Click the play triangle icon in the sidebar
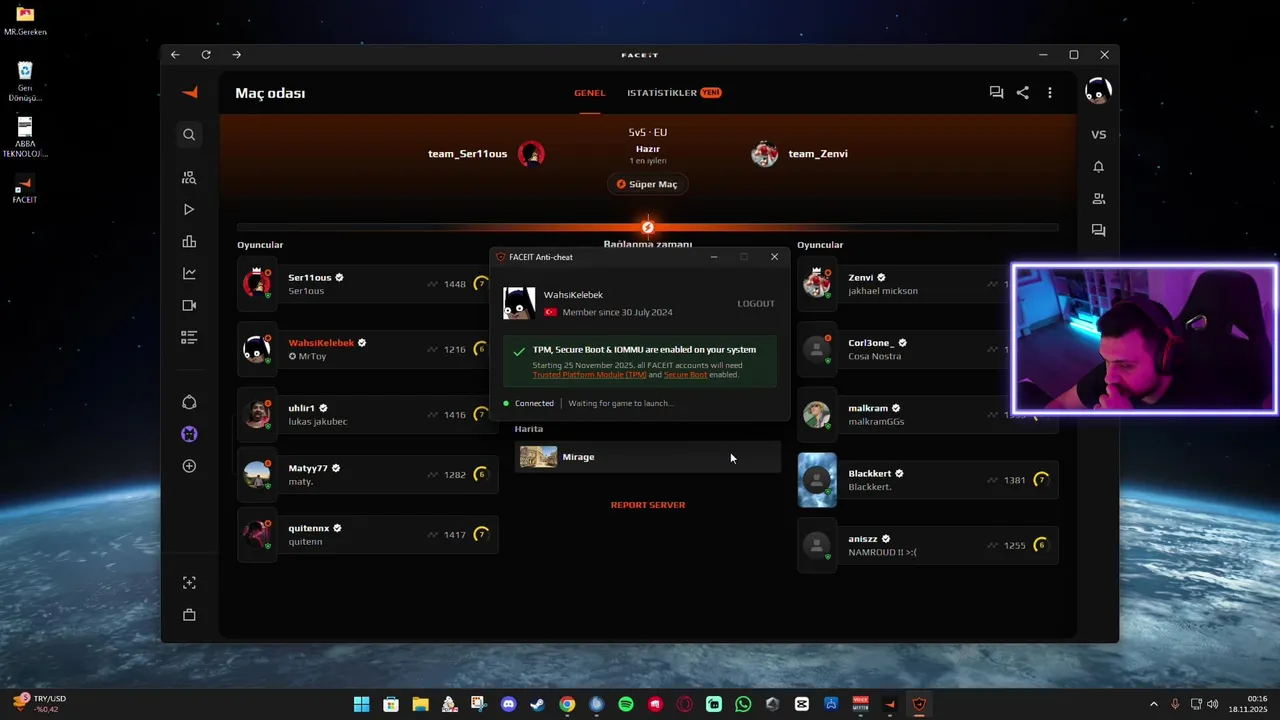Image resolution: width=1280 pixels, height=720 pixels. [189, 210]
